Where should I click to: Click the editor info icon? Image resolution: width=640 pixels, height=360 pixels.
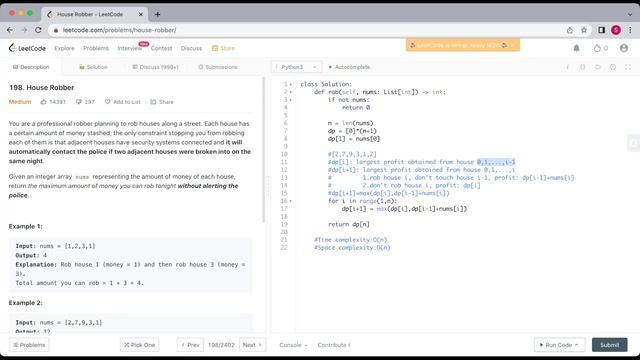pyautogui.click(x=568, y=67)
